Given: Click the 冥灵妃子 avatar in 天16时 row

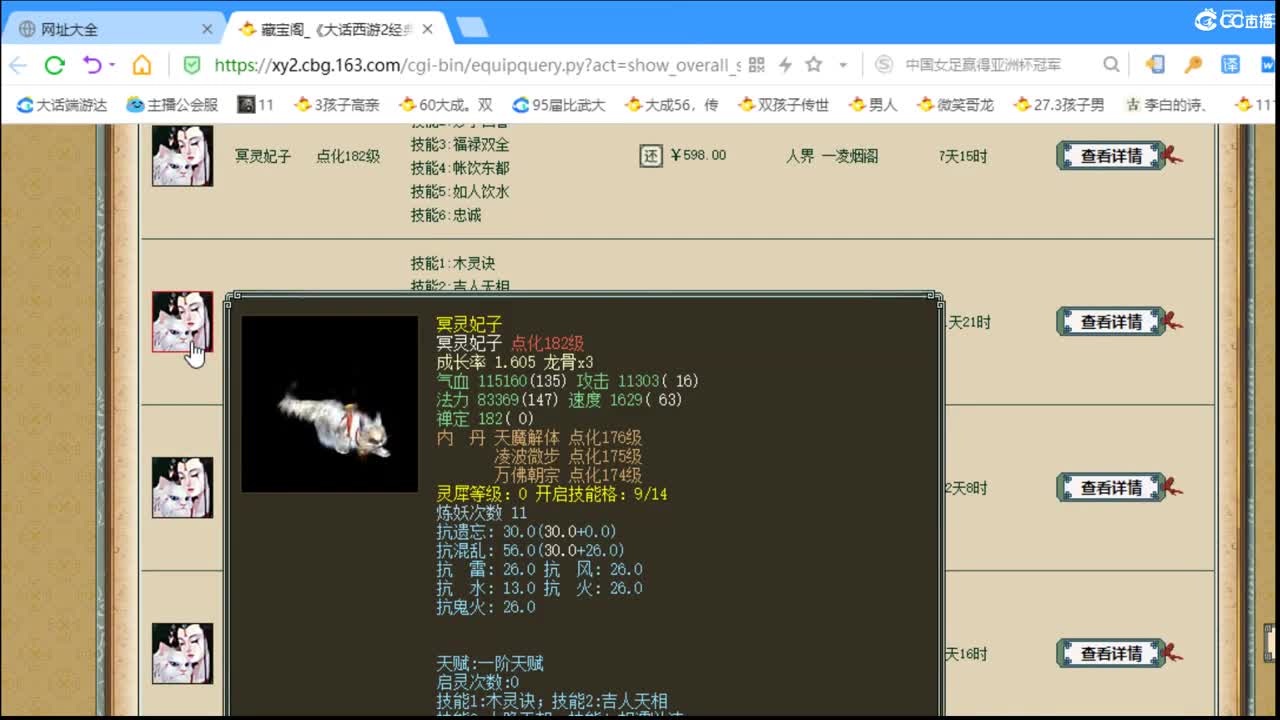Looking at the screenshot, I should tap(182, 654).
